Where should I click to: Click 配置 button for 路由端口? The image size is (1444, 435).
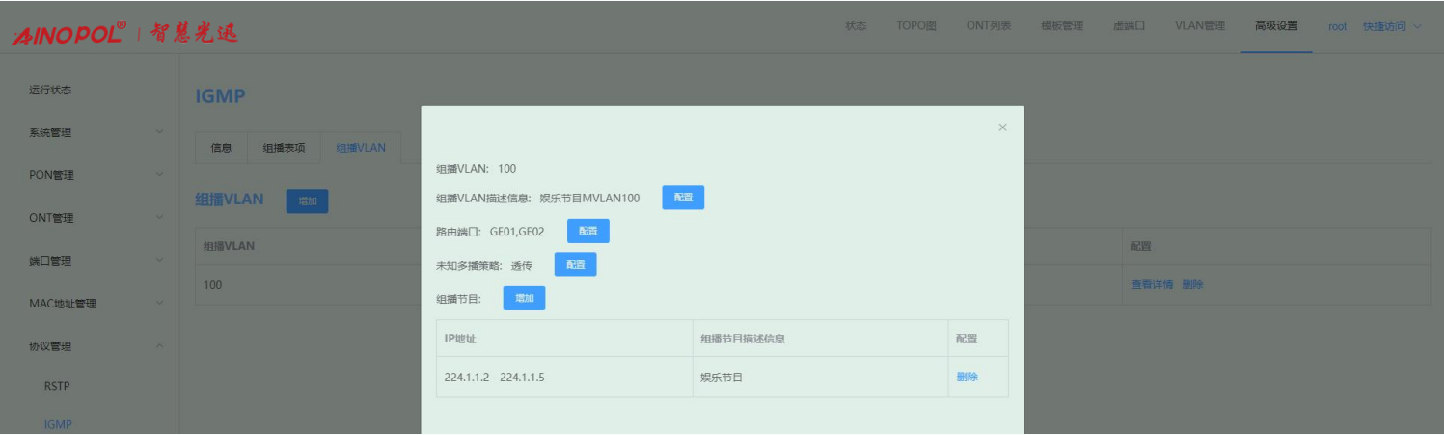click(588, 231)
